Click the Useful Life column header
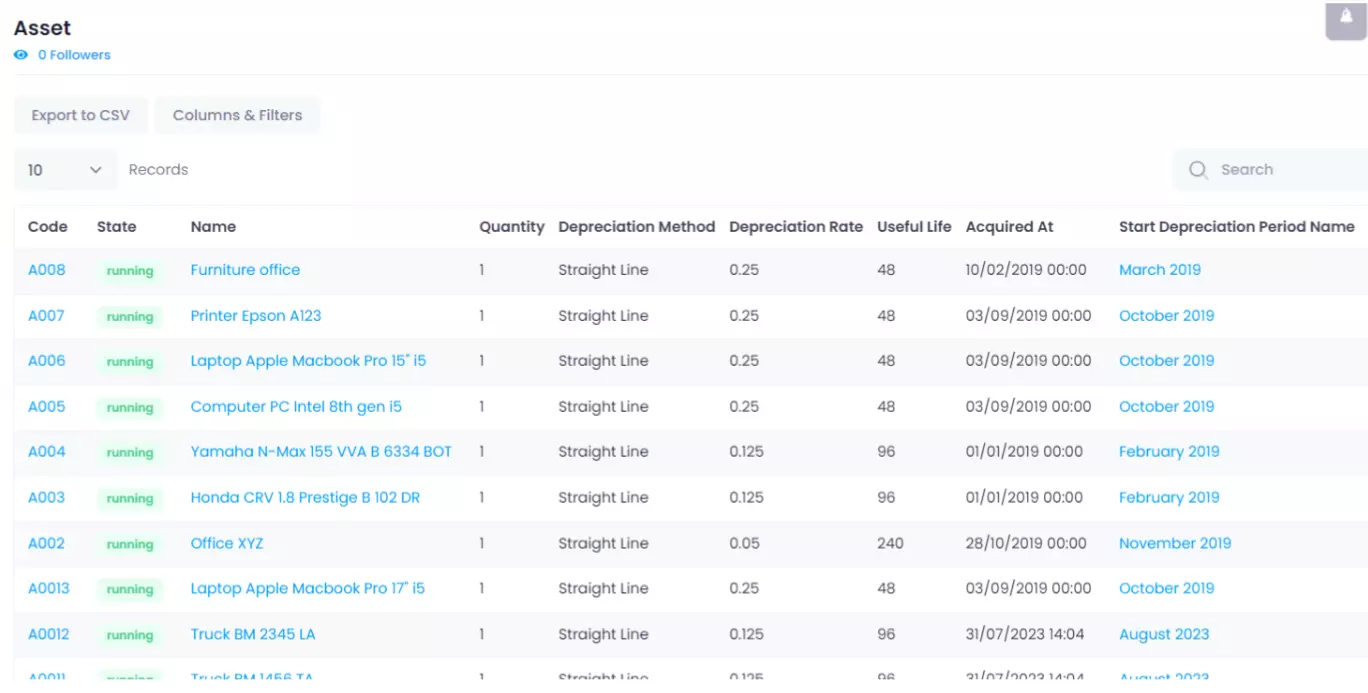This screenshot has width=1368, height=693. click(914, 227)
